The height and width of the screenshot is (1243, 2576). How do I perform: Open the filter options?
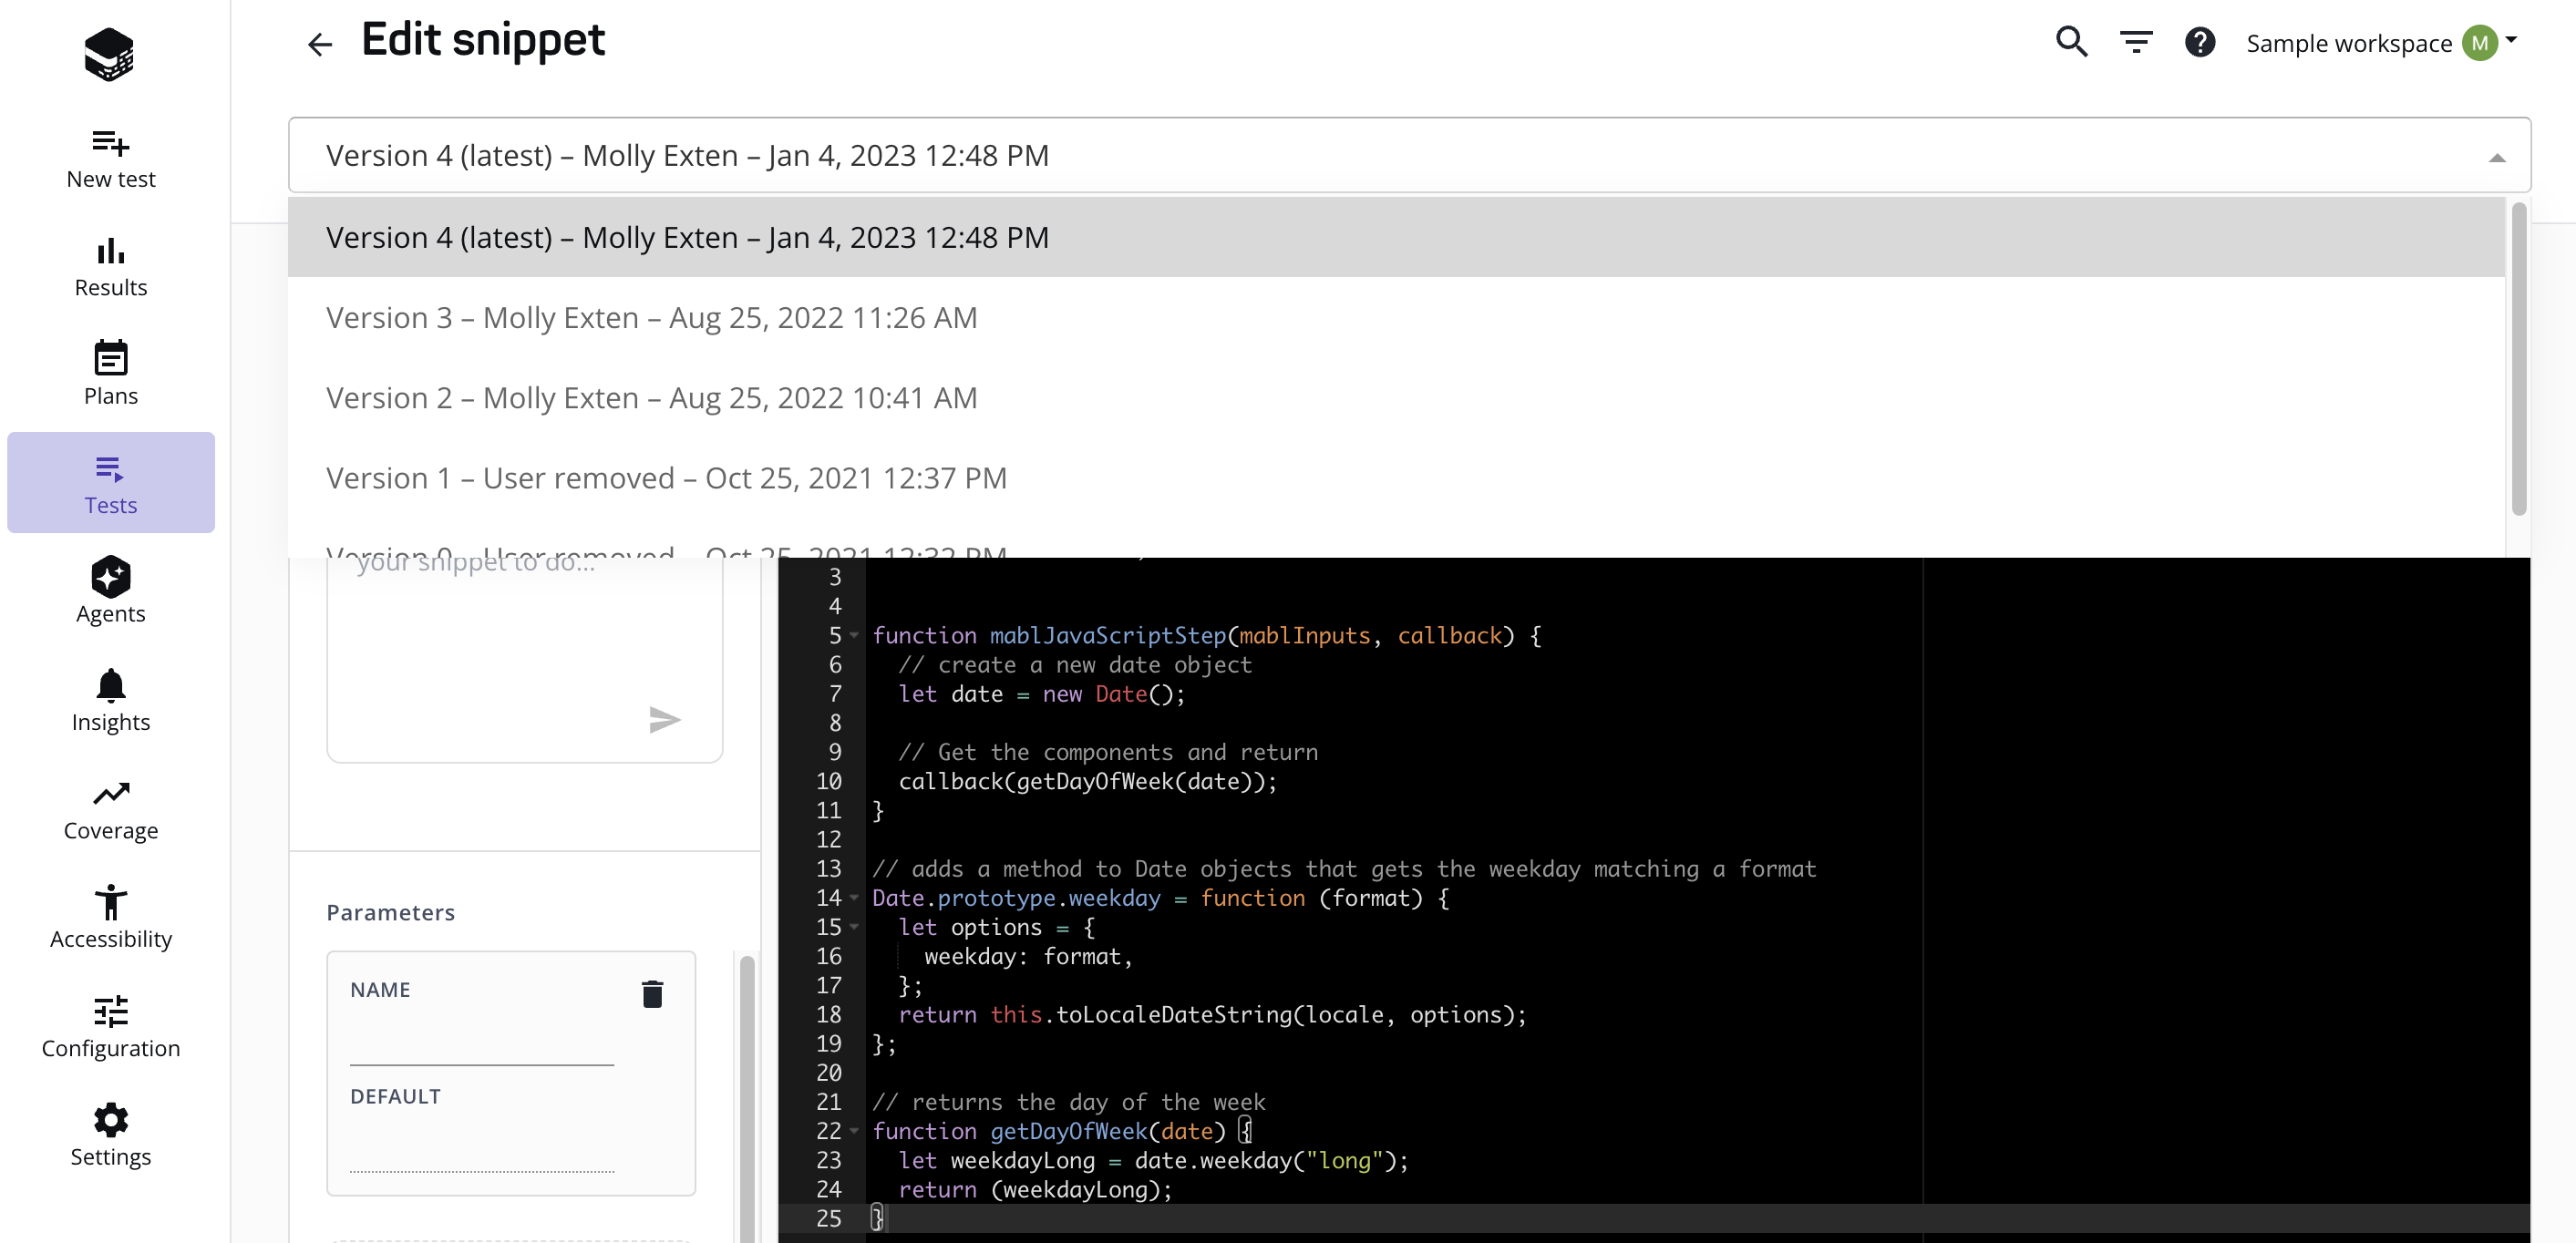[x=2136, y=42]
